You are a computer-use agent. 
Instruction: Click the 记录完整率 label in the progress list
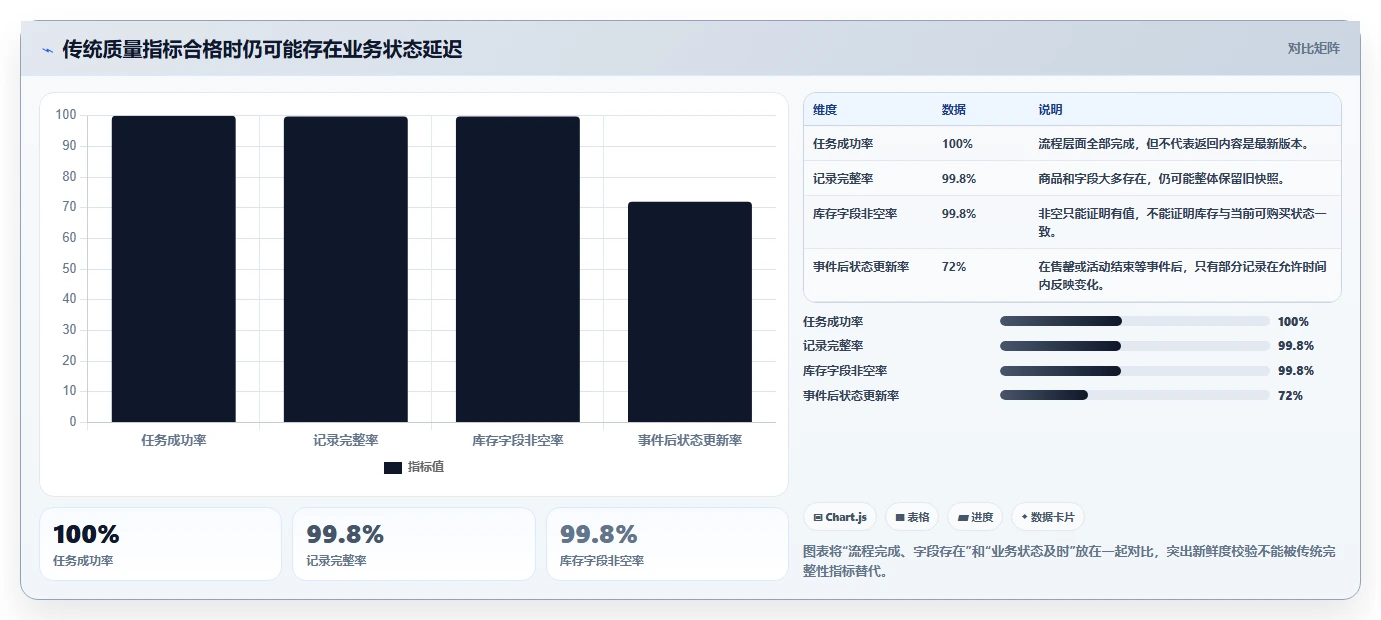click(x=833, y=346)
